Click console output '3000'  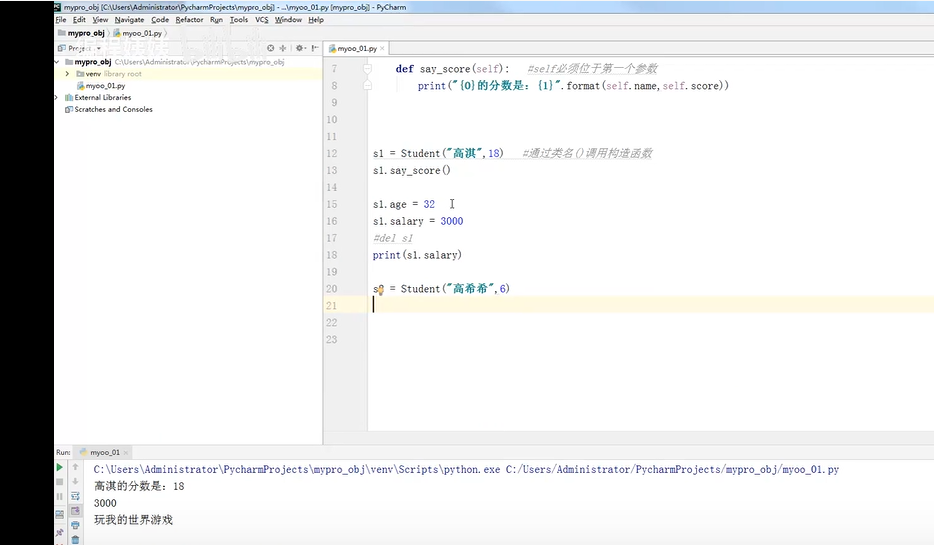[x=105, y=503]
